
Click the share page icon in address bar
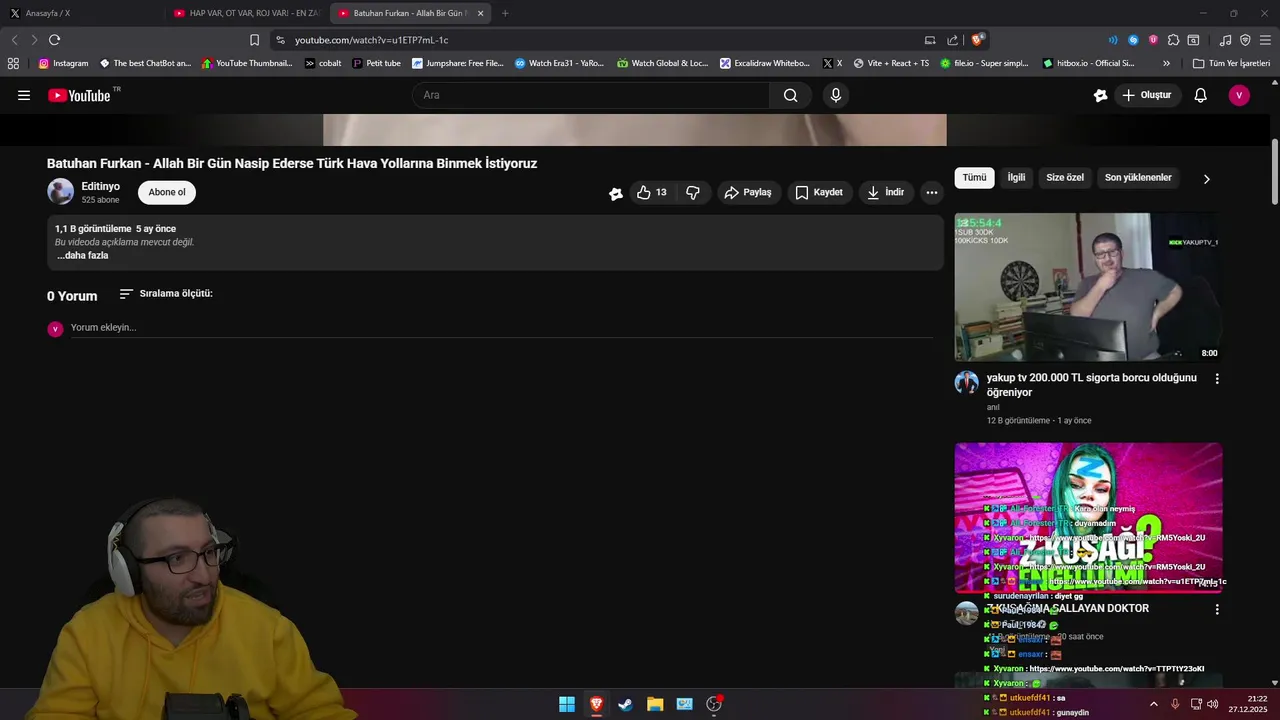coord(953,40)
